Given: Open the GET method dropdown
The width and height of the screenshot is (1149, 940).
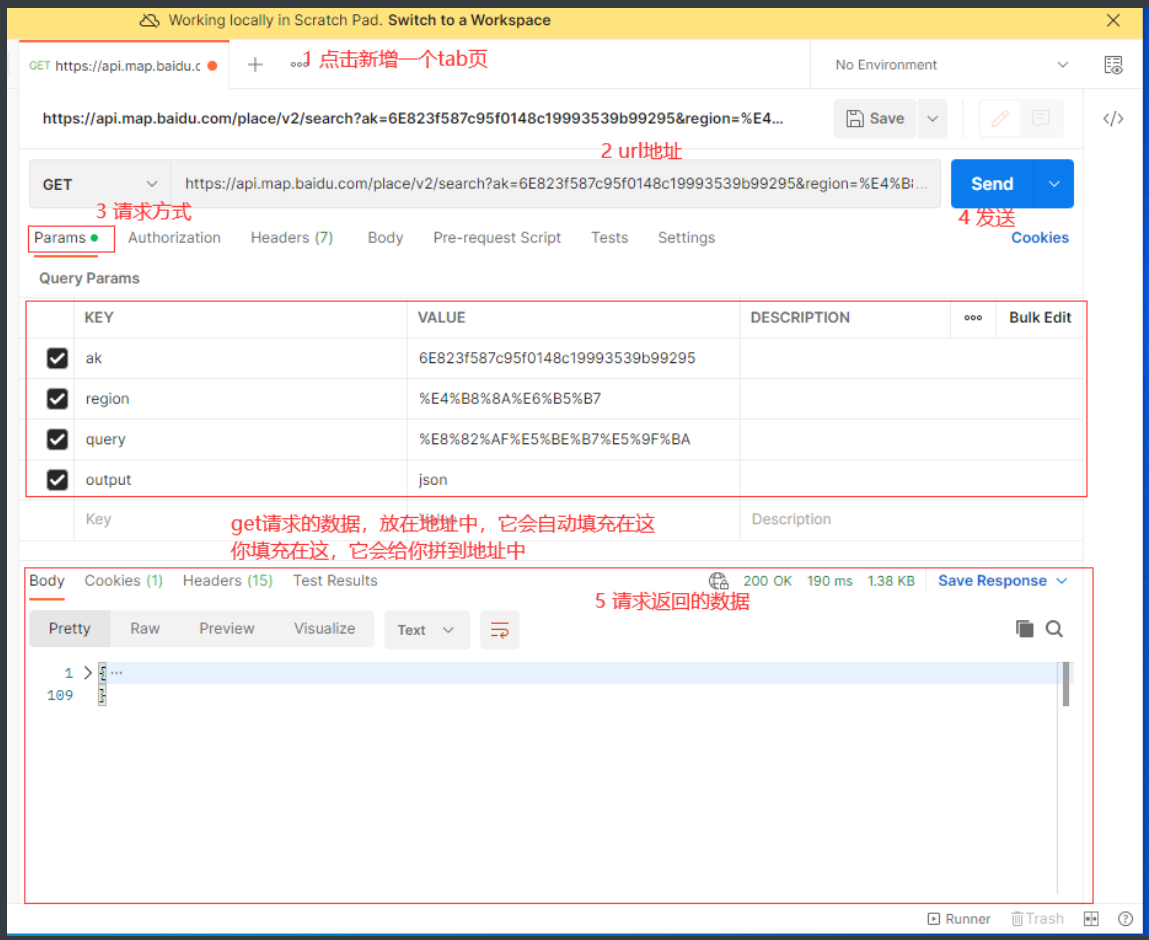Looking at the screenshot, I should click(100, 184).
